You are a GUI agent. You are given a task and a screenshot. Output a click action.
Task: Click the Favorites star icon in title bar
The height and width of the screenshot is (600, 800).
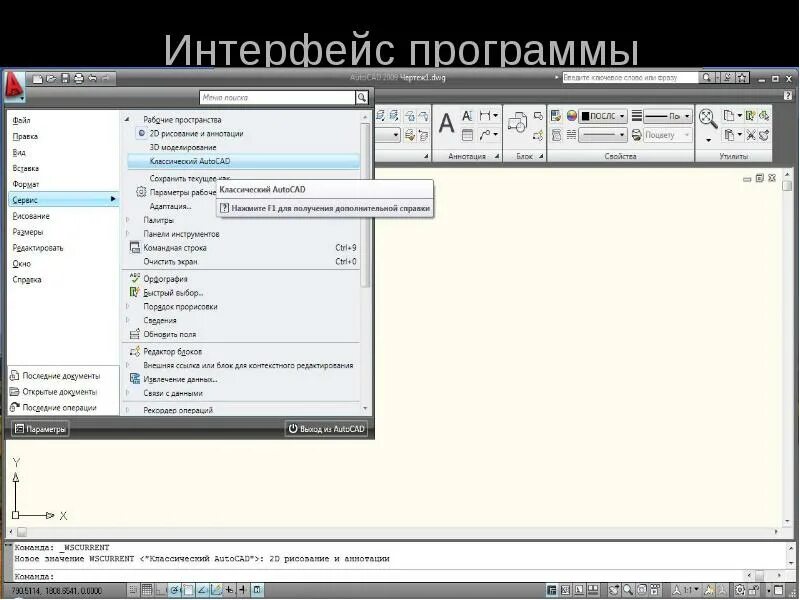[742, 78]
